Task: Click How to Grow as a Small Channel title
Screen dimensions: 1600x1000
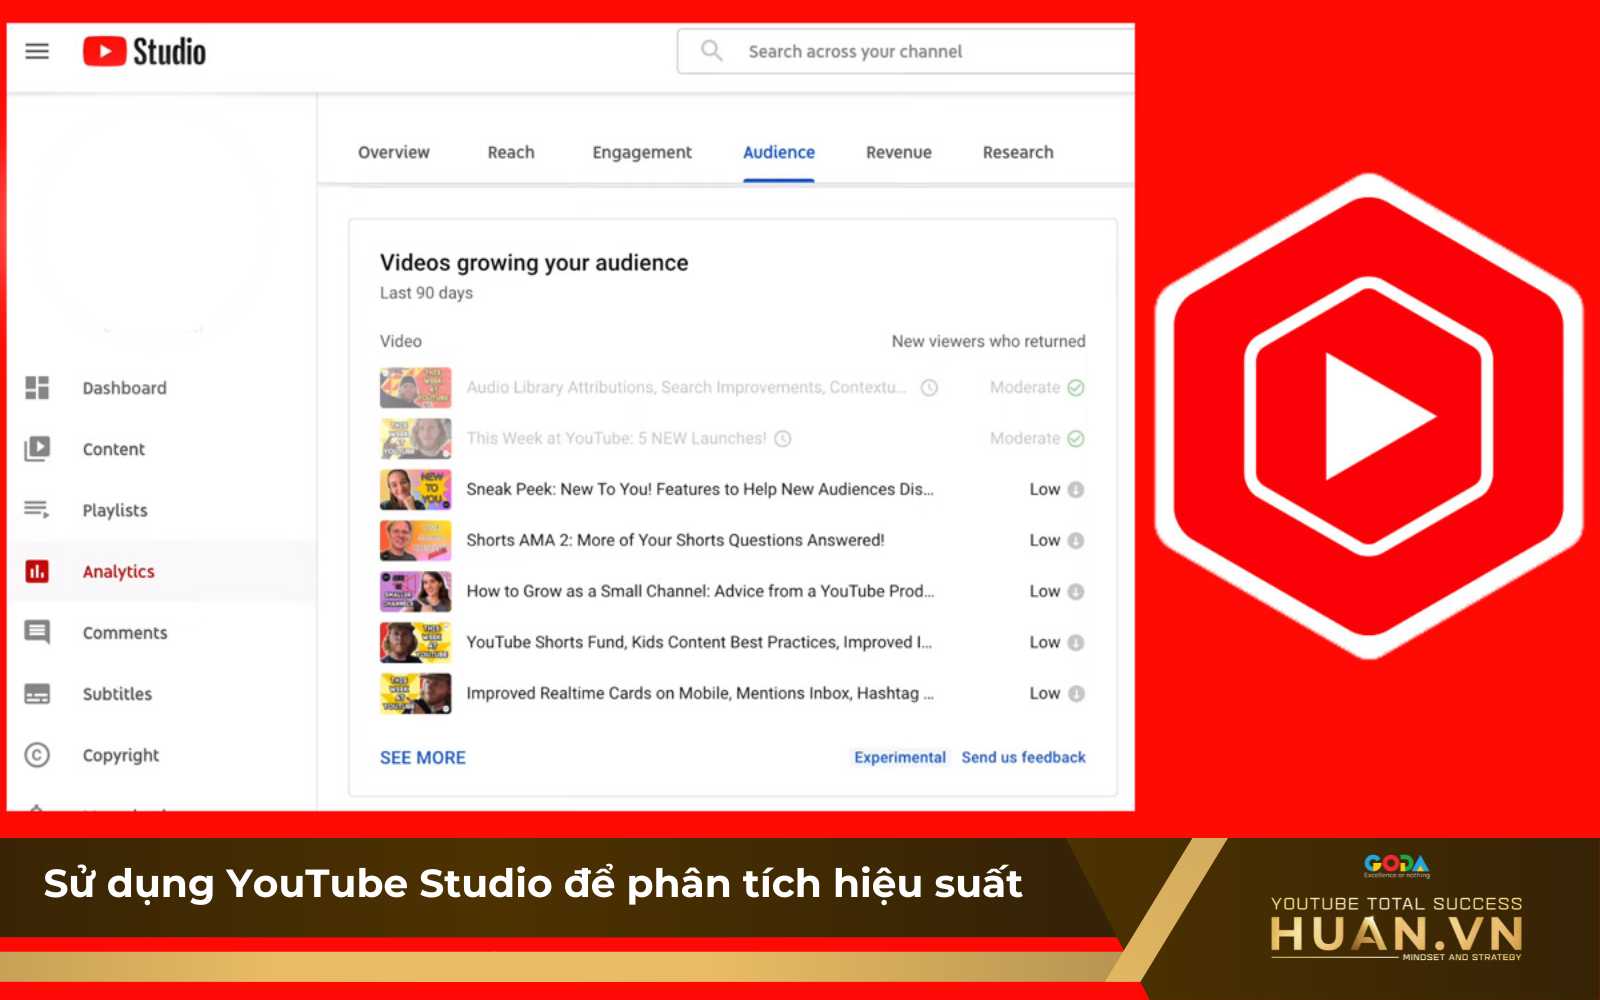Action: click(700, 591)
